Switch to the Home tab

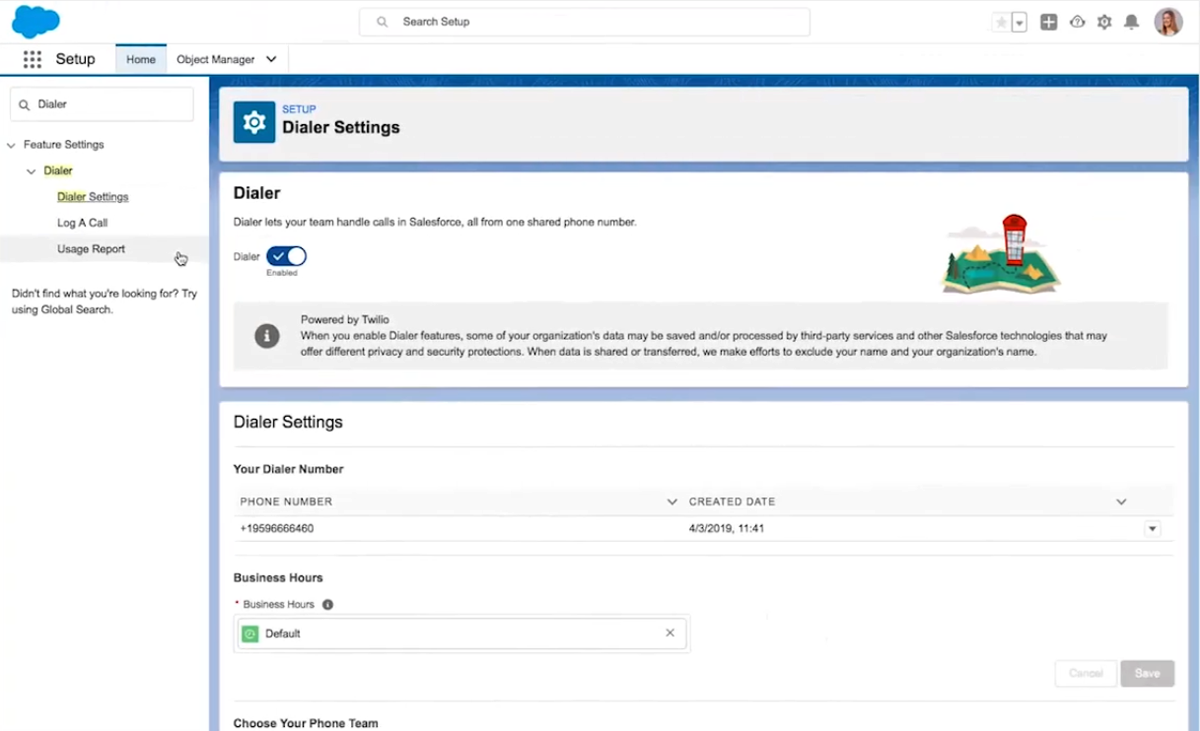coord(140,59)
